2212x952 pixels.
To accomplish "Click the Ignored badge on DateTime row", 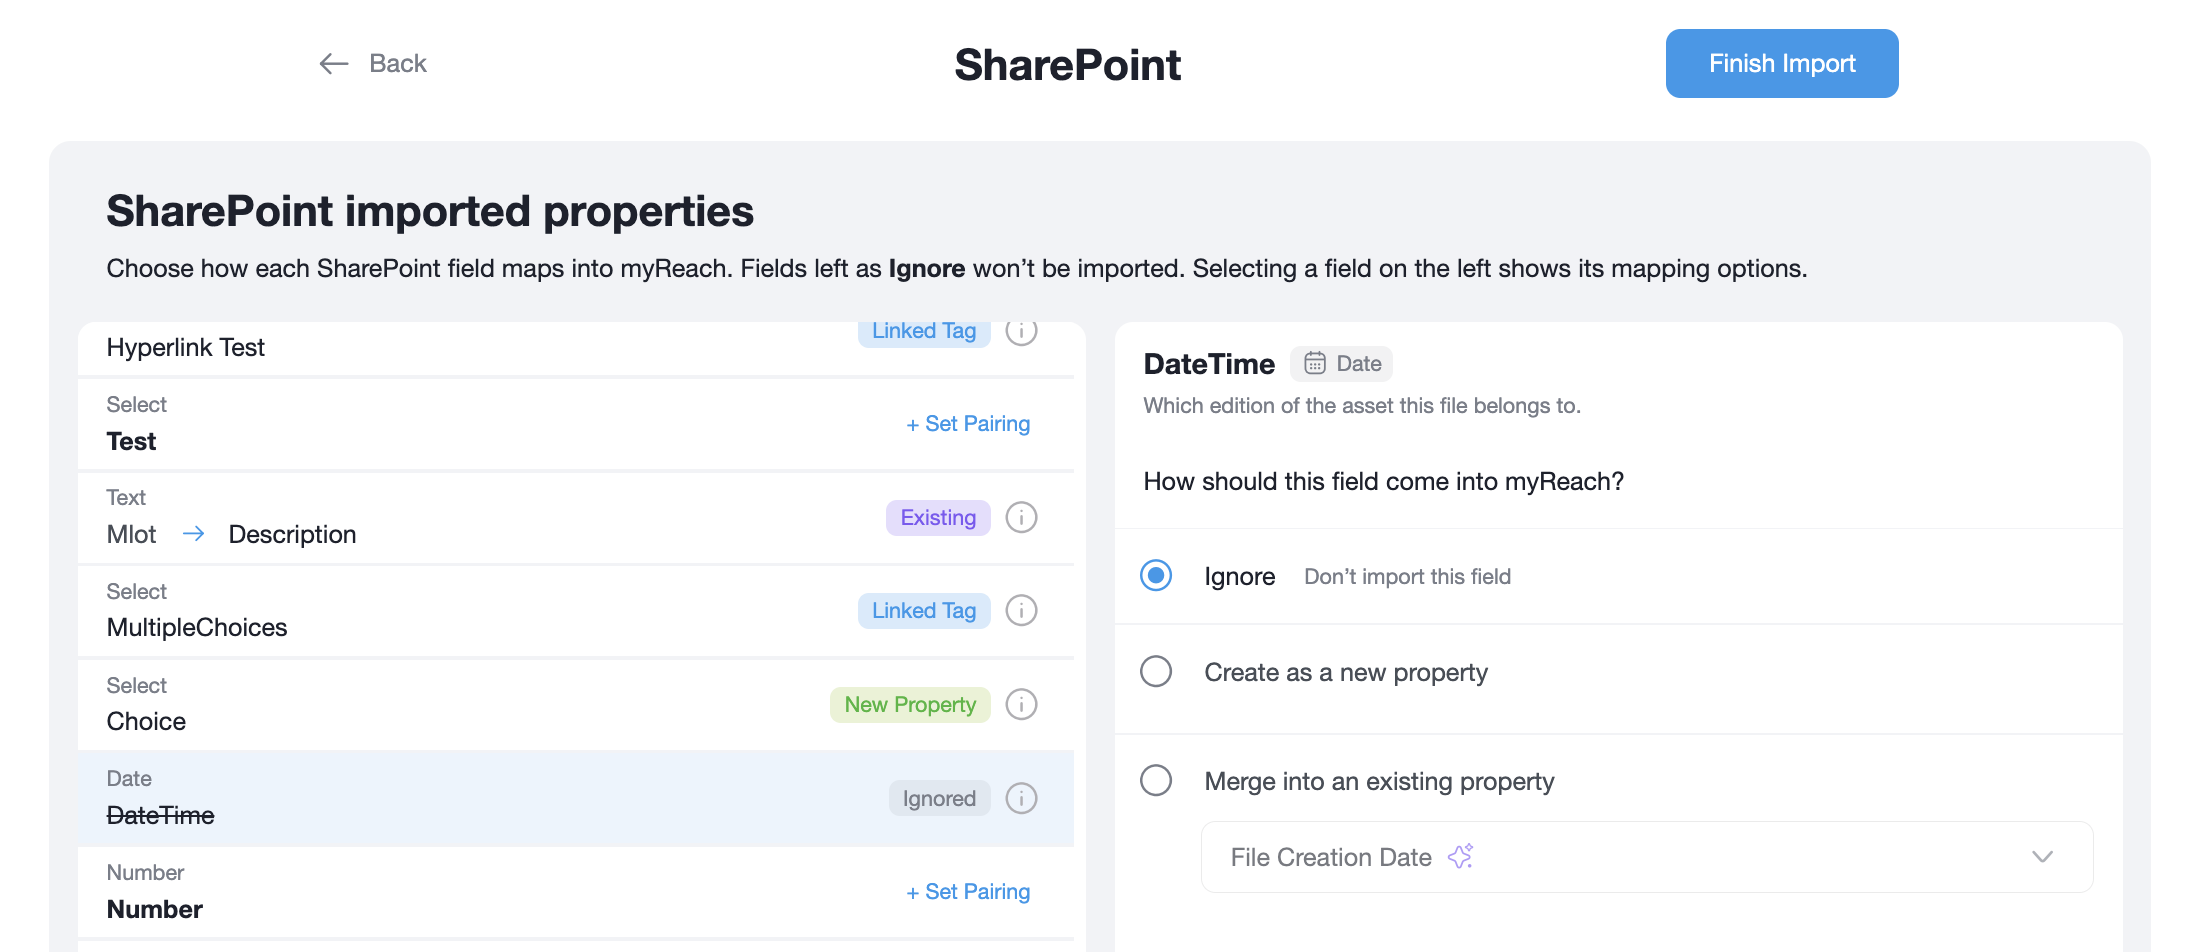I will coord(939,799).
